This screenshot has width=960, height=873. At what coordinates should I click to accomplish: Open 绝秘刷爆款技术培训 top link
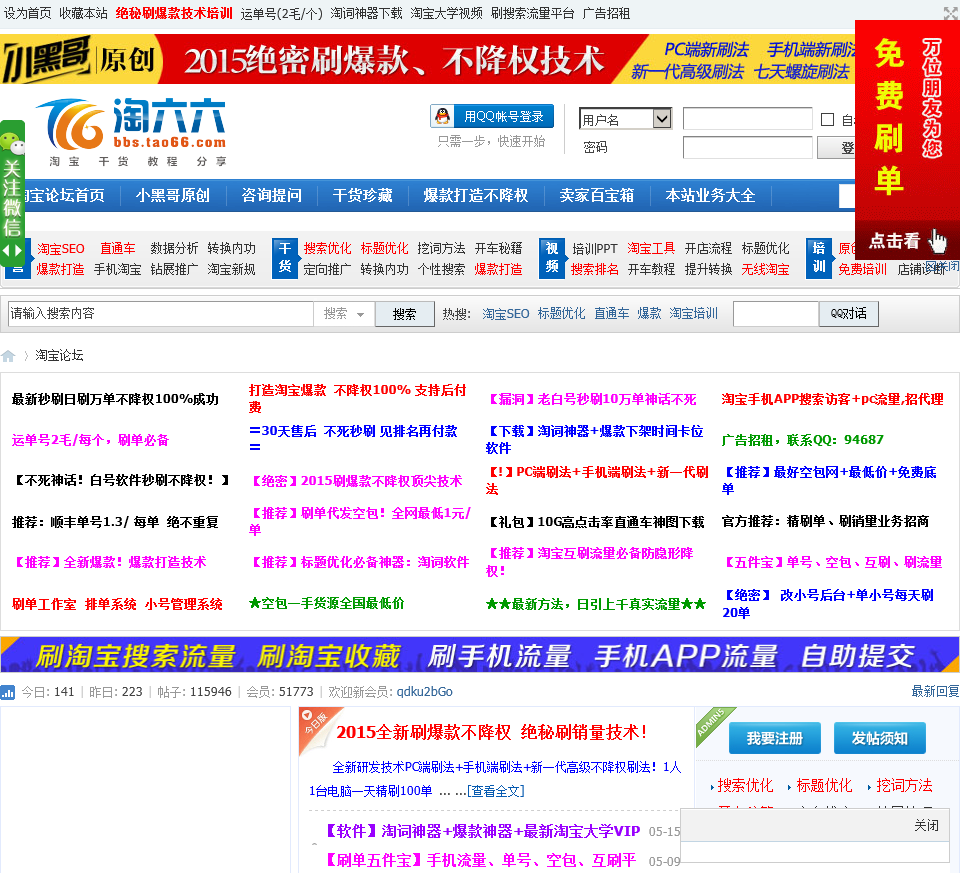pyautogui.click(x=174, y=13)
